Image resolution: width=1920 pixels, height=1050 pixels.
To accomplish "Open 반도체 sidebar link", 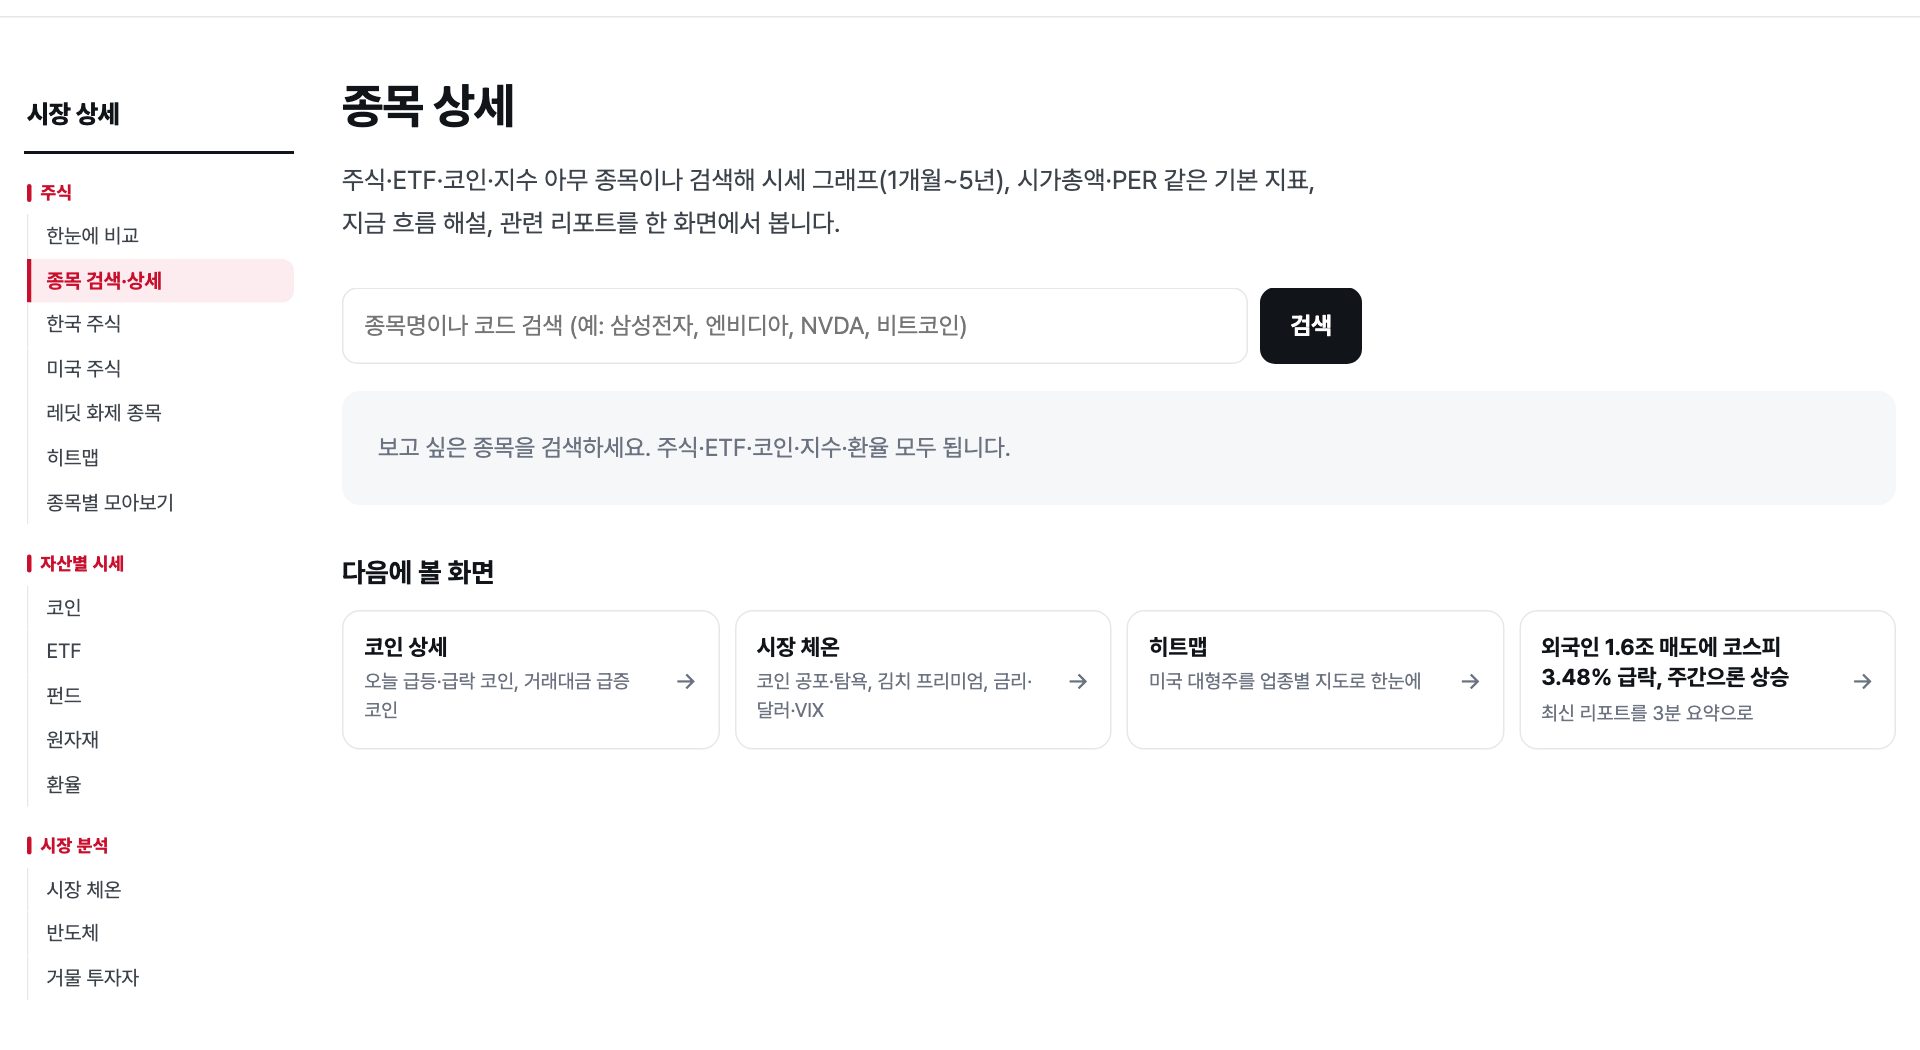I will click(x=73, y=933).
